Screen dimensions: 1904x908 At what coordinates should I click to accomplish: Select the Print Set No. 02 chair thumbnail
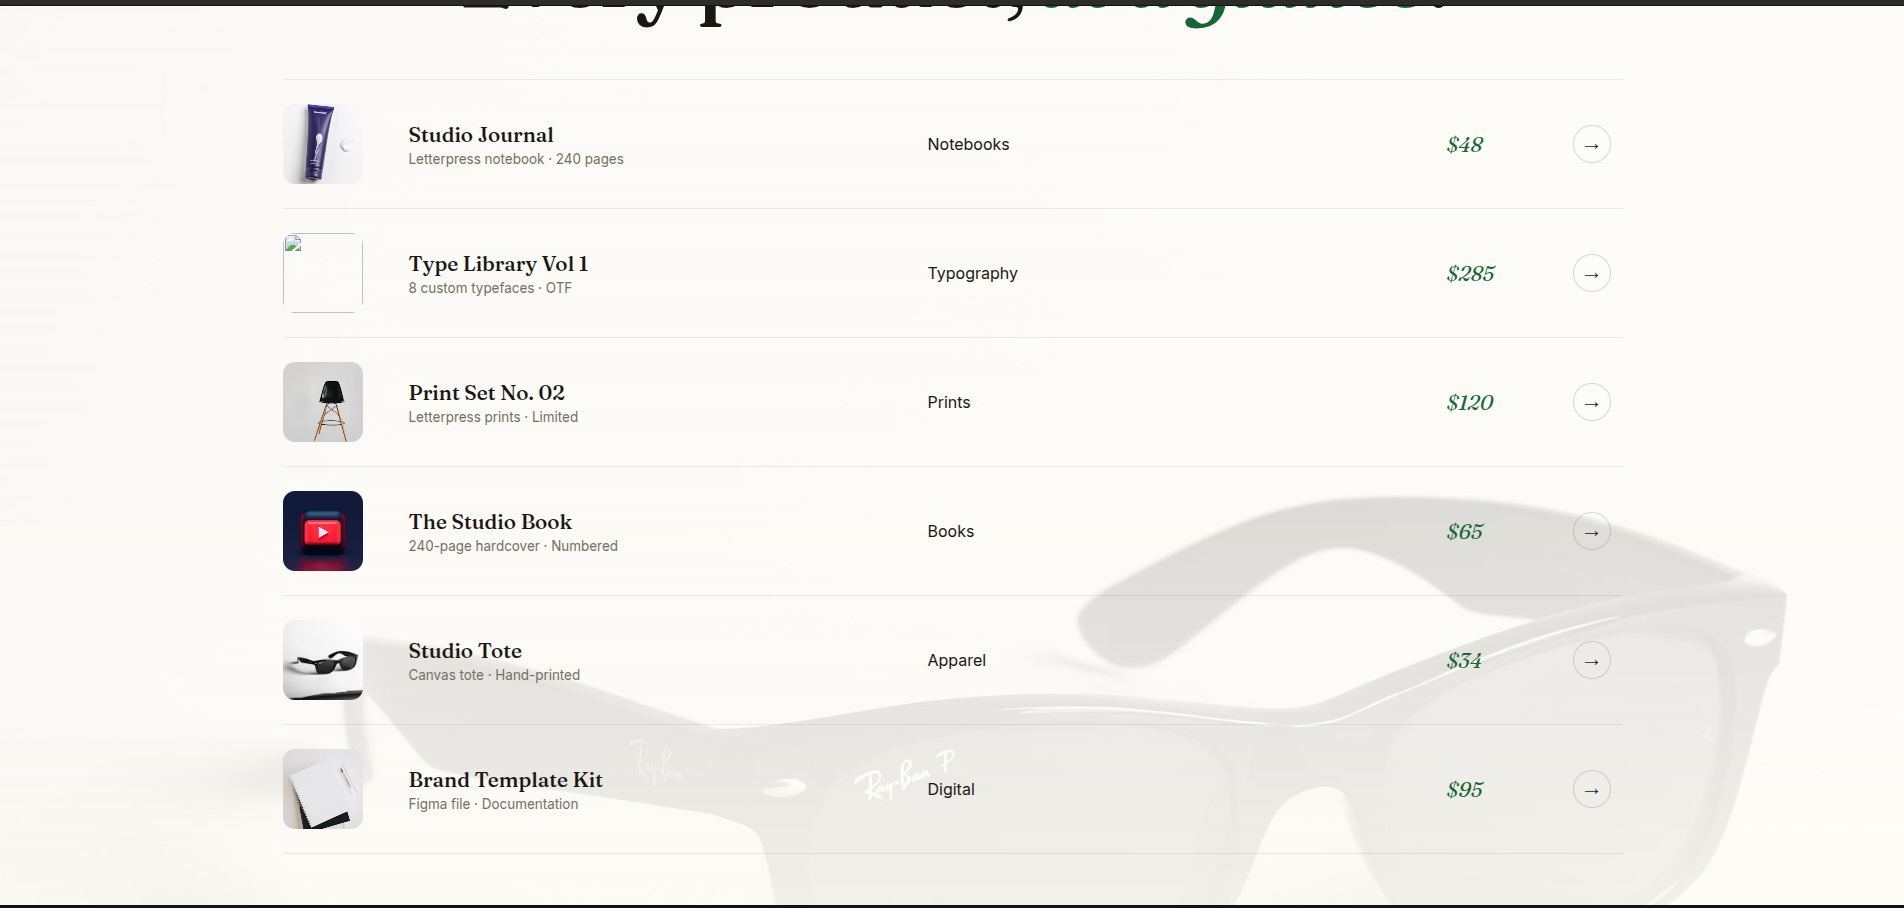tap(323, 402)
